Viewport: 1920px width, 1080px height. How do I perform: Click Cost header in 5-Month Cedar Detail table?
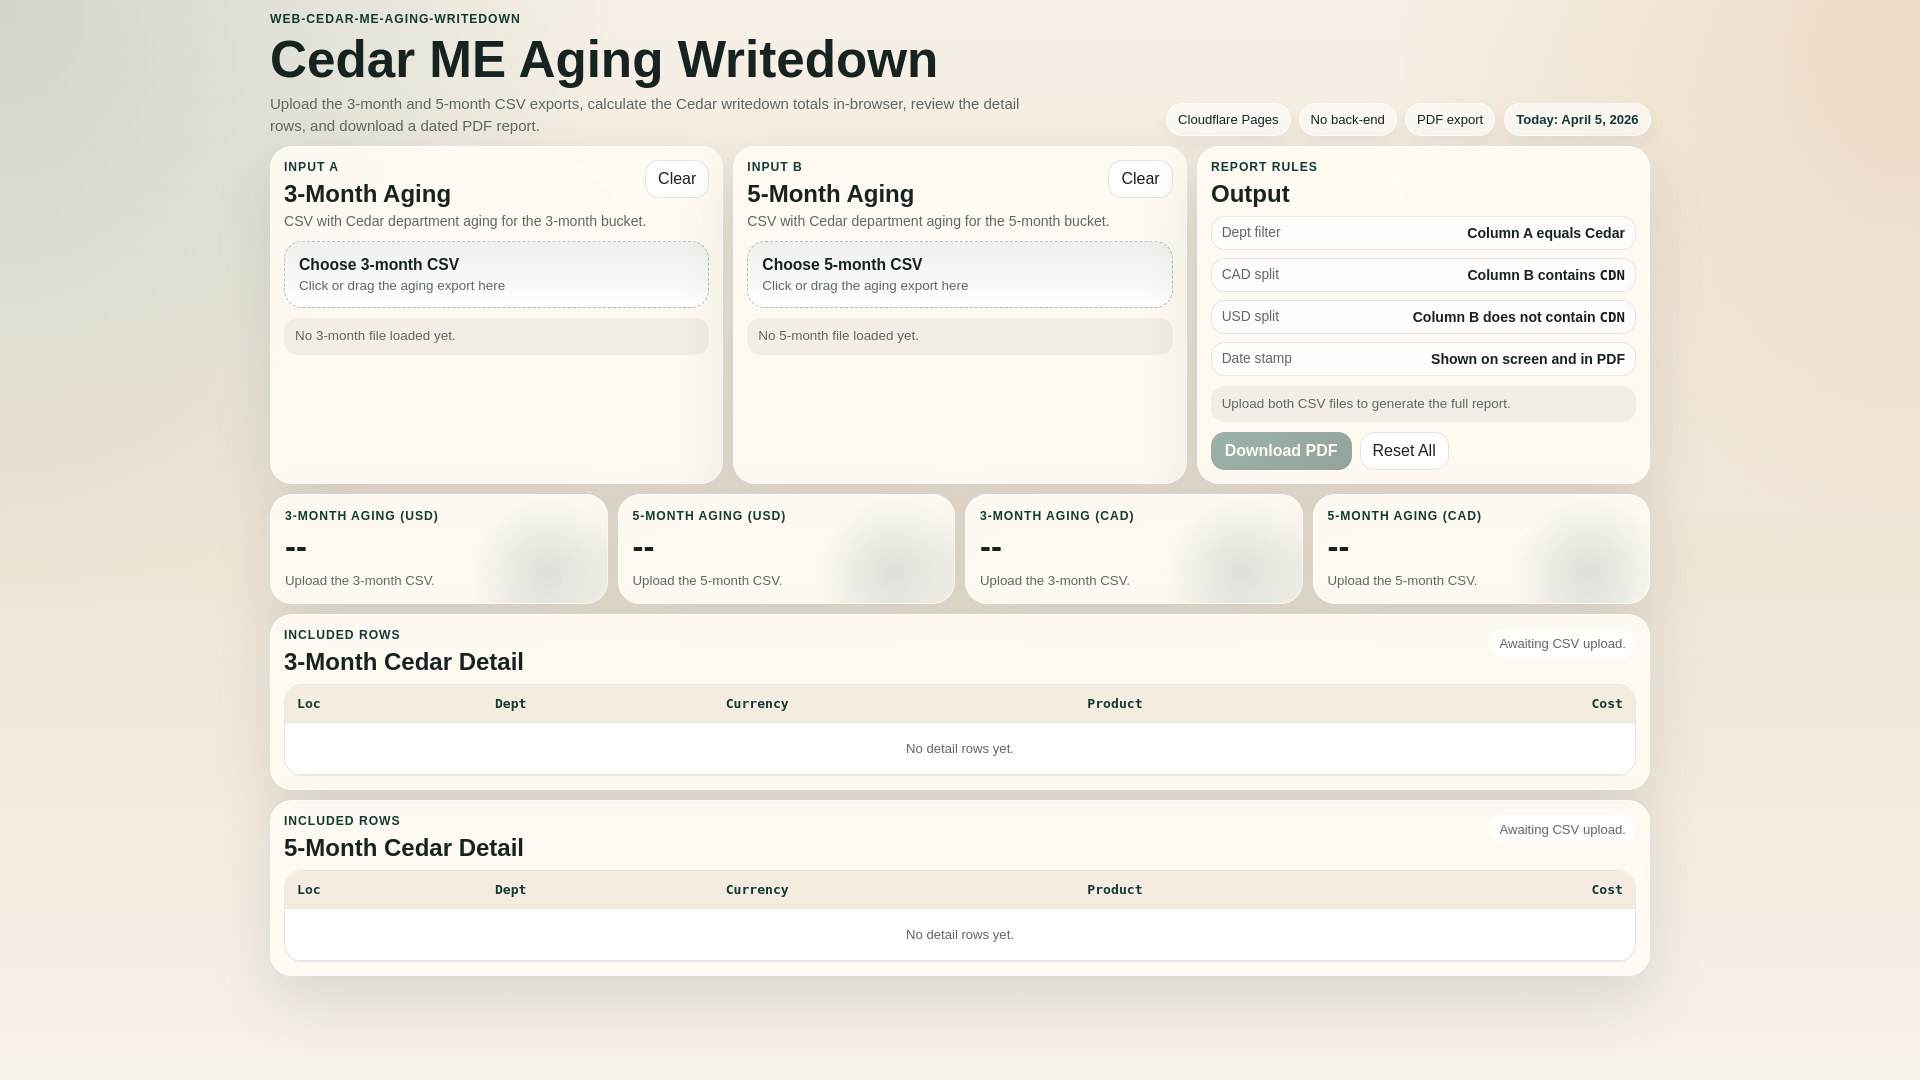[x=1607, y=890]
